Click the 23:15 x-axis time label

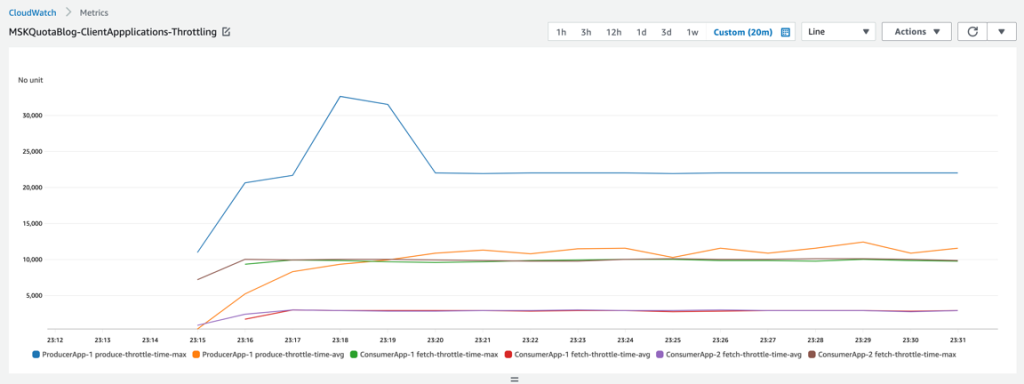pos(197,340)
